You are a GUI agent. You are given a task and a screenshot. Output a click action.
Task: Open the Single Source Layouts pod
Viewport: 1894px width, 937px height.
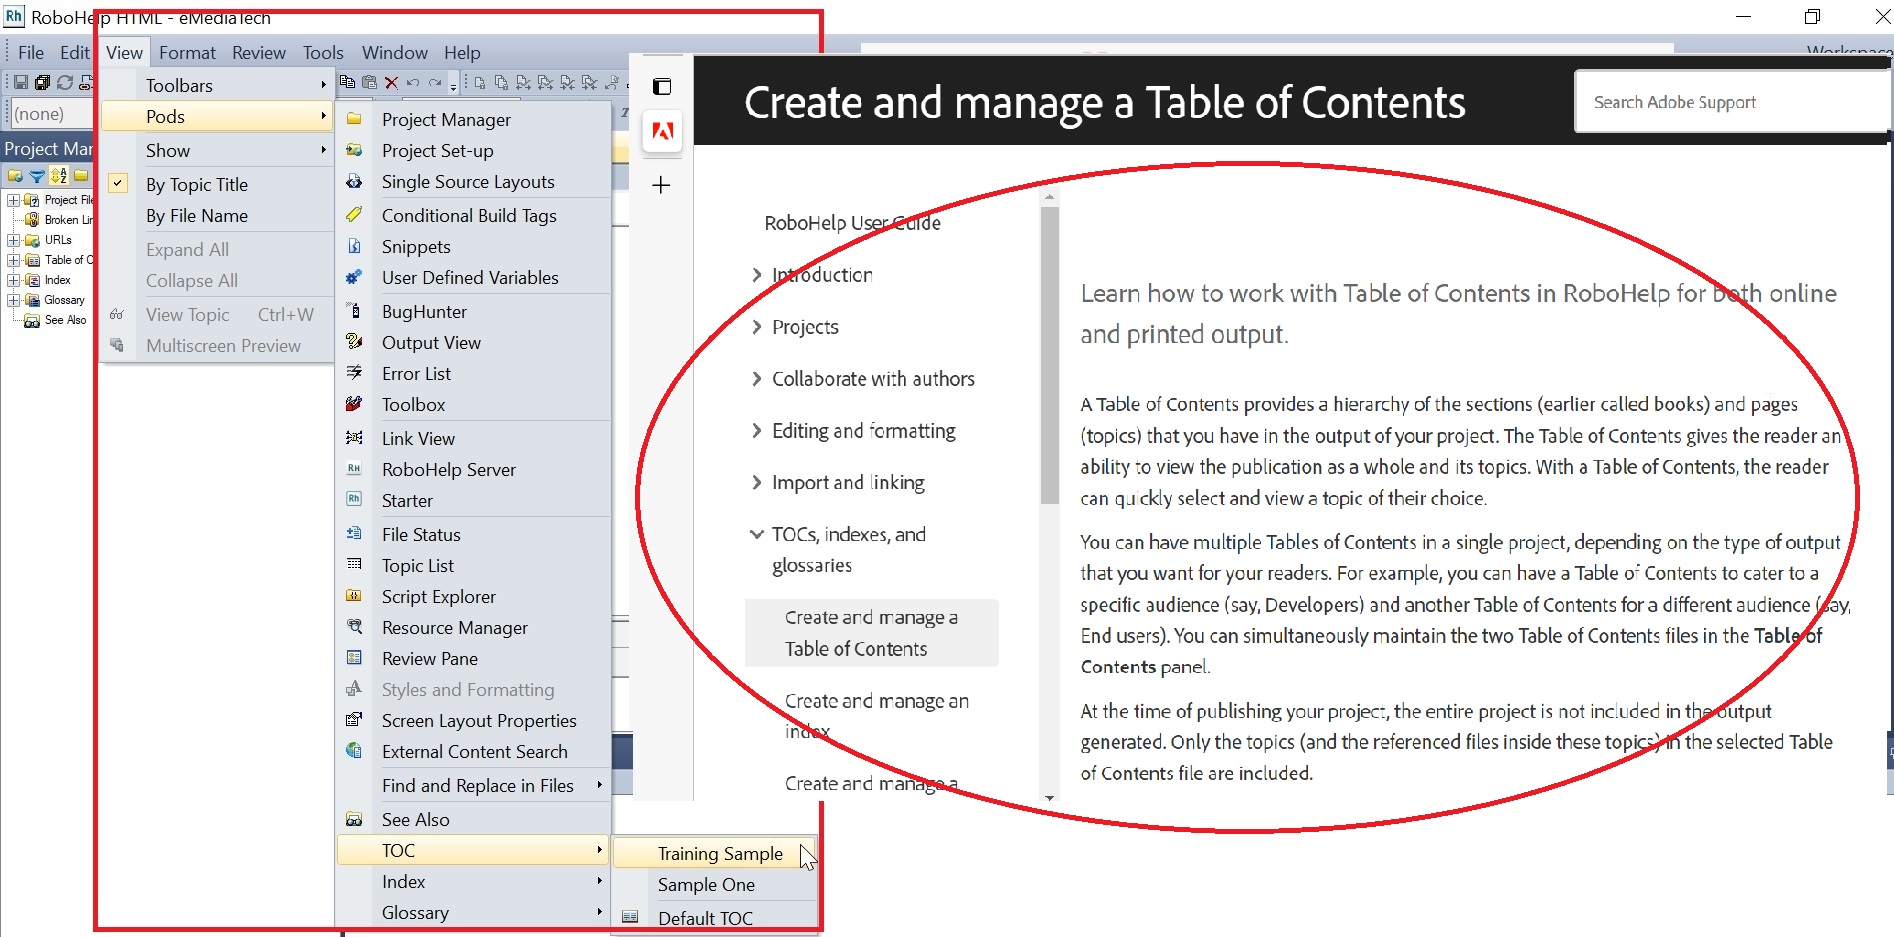click(473, 181)
